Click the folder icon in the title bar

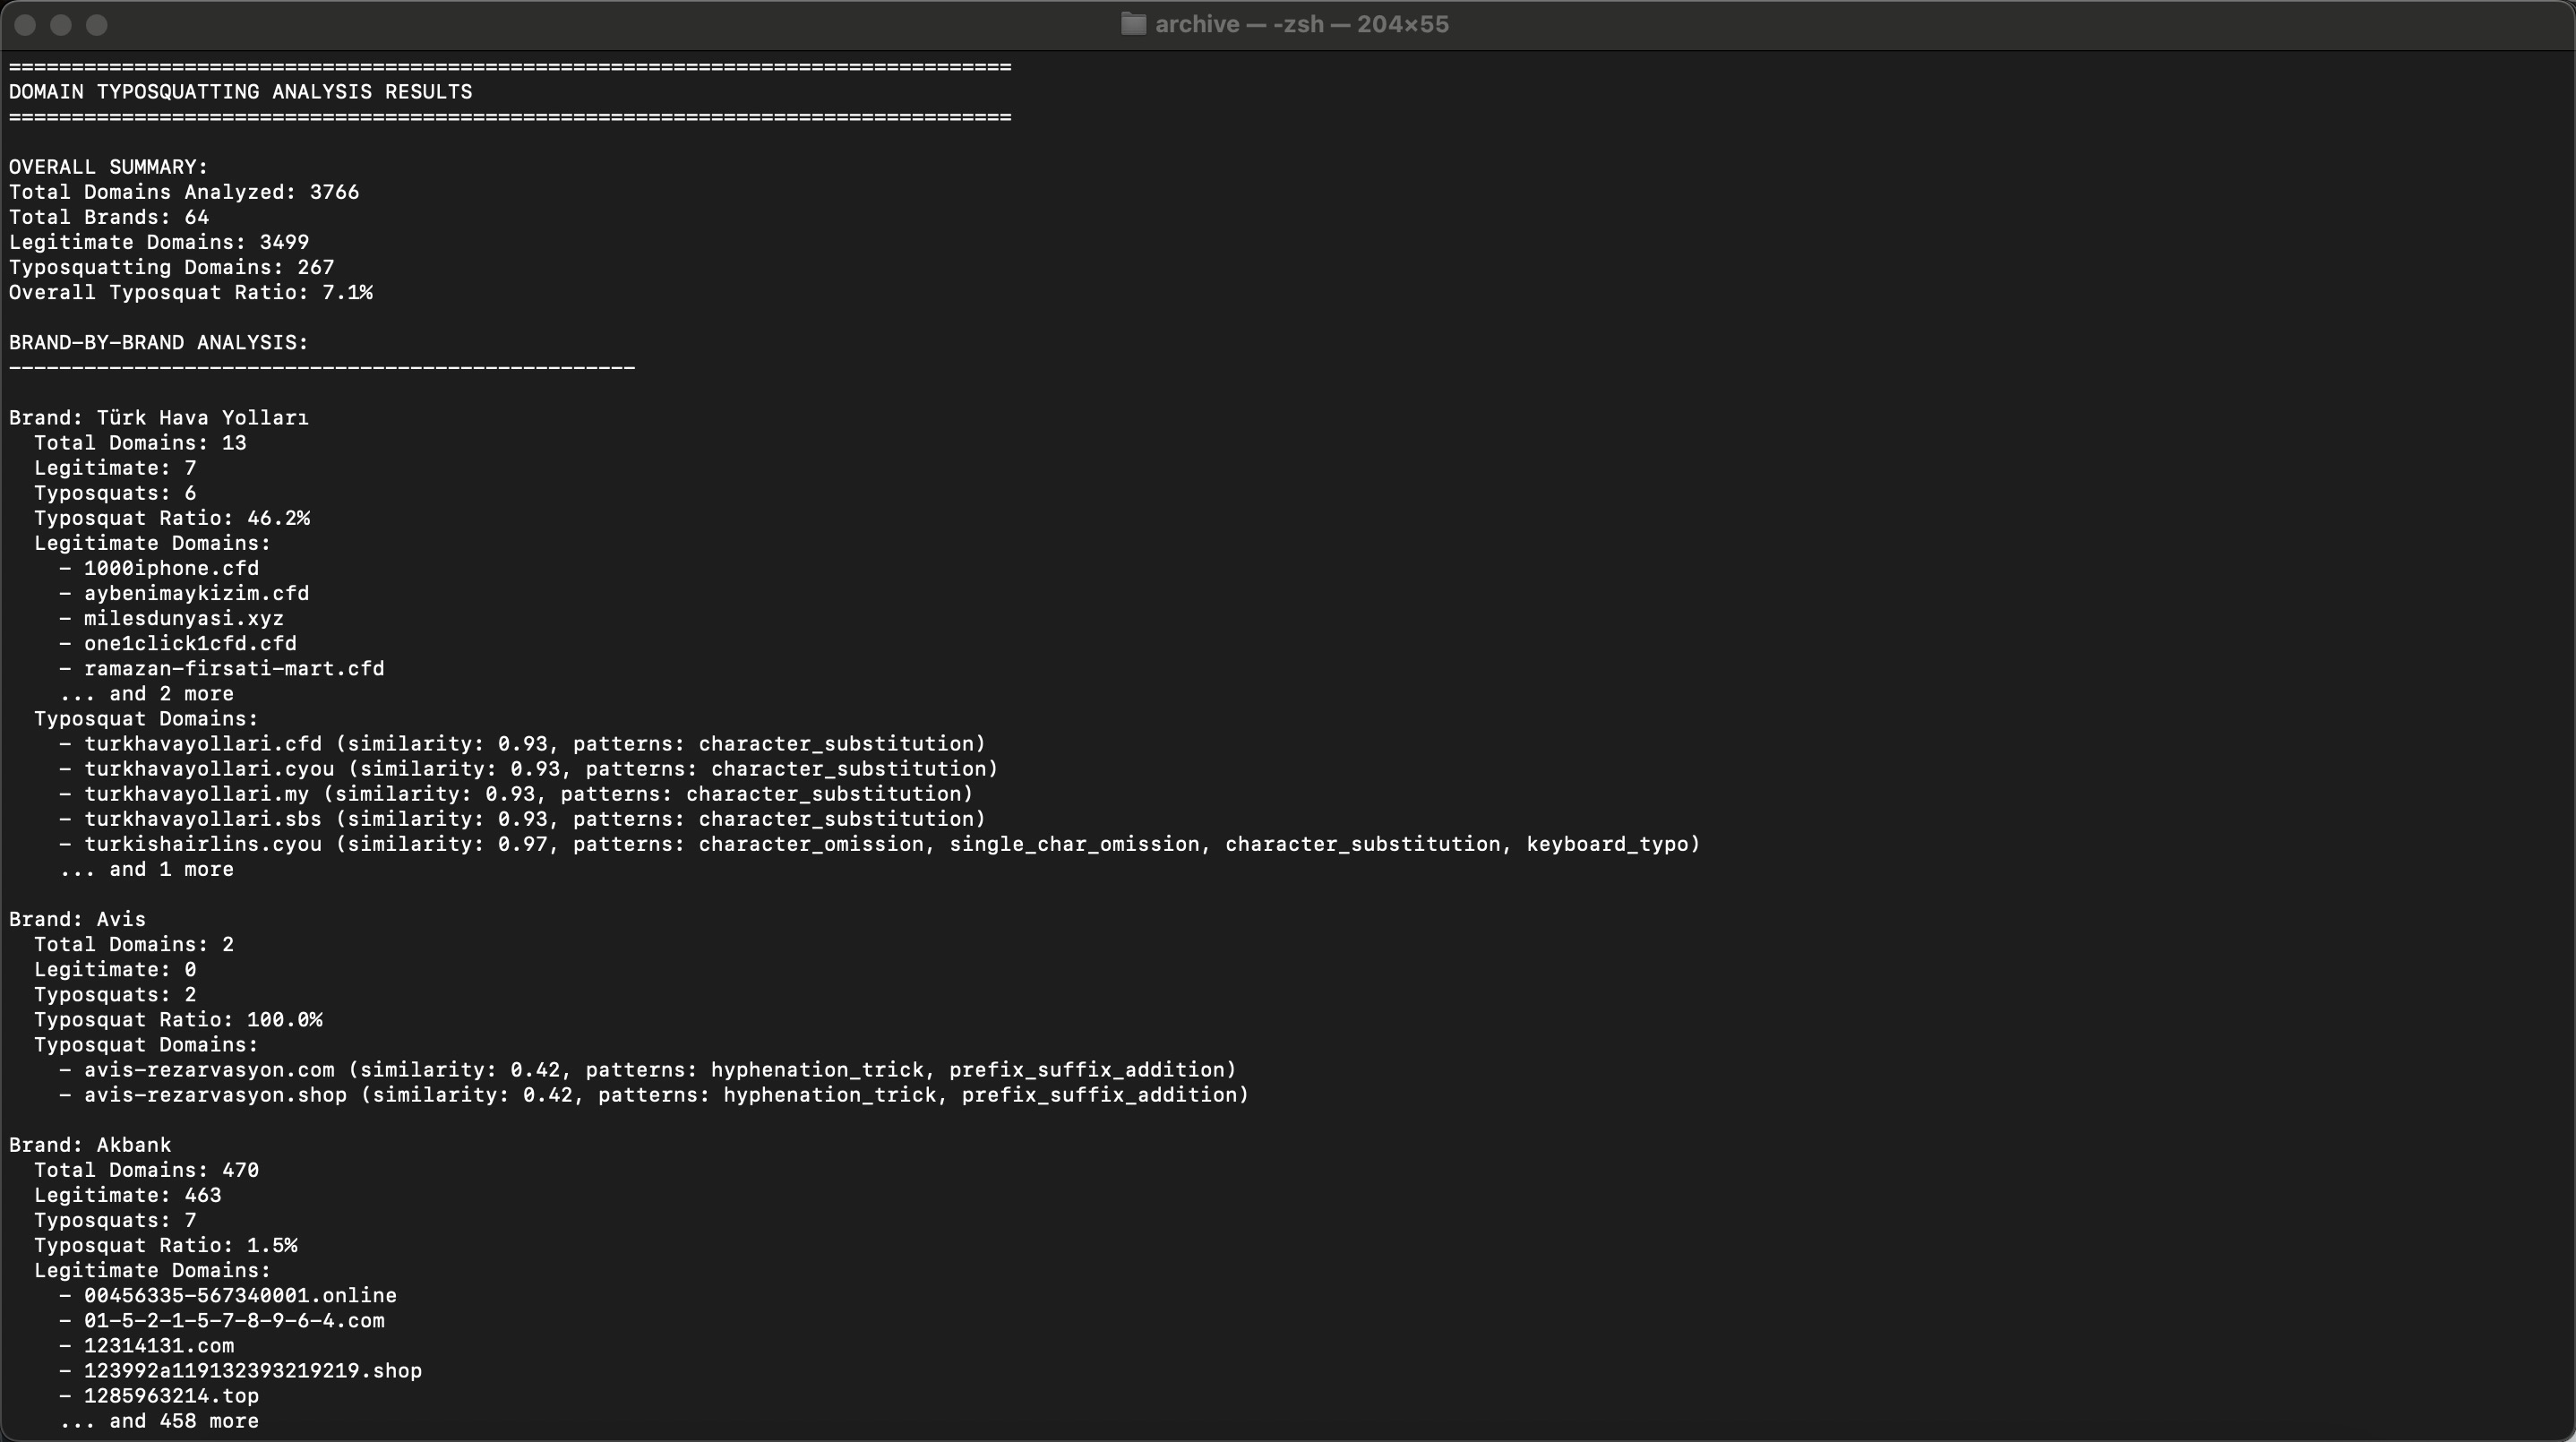pyautogui.click(x=1132, y=24)
